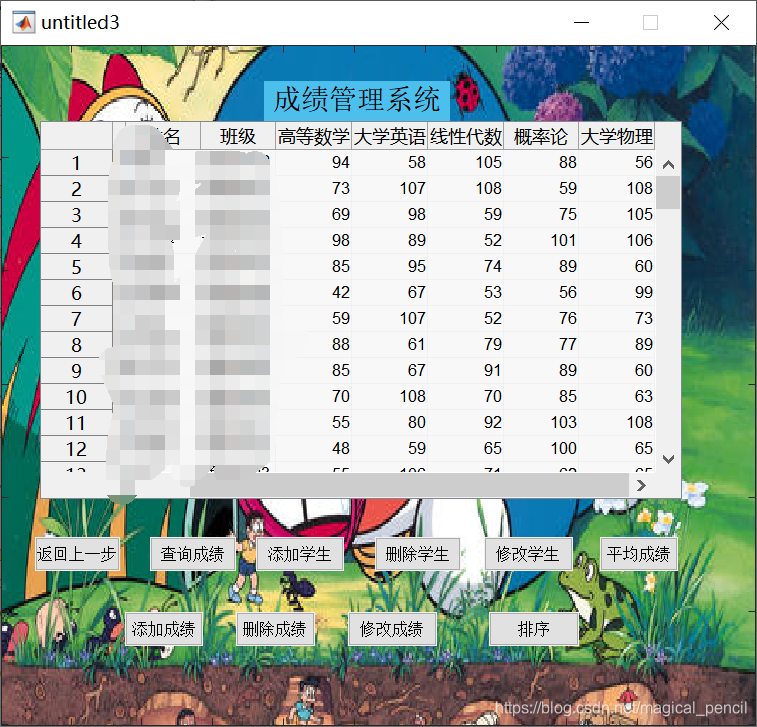Click the 概率论 cell 100 in row 12

click(541, 448)
